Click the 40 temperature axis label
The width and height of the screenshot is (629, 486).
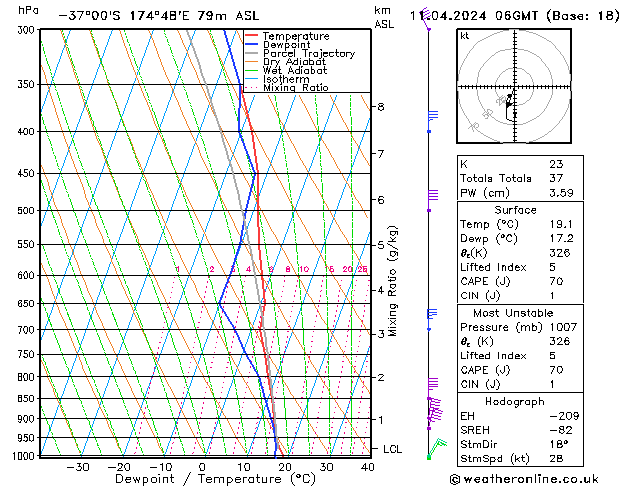pyautogui.click(x=367, y=467)
